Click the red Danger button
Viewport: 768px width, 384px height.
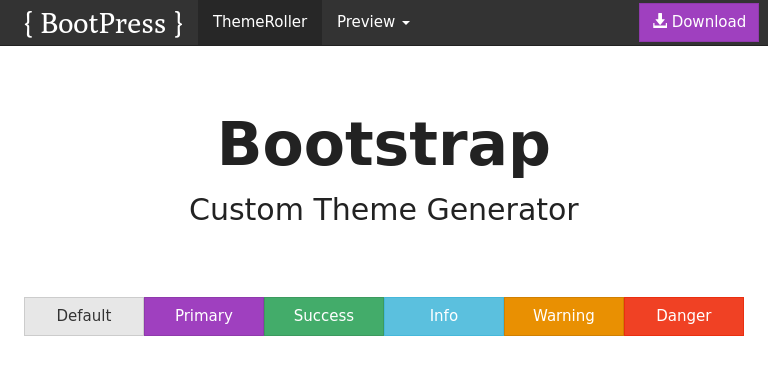pos(684,316)
